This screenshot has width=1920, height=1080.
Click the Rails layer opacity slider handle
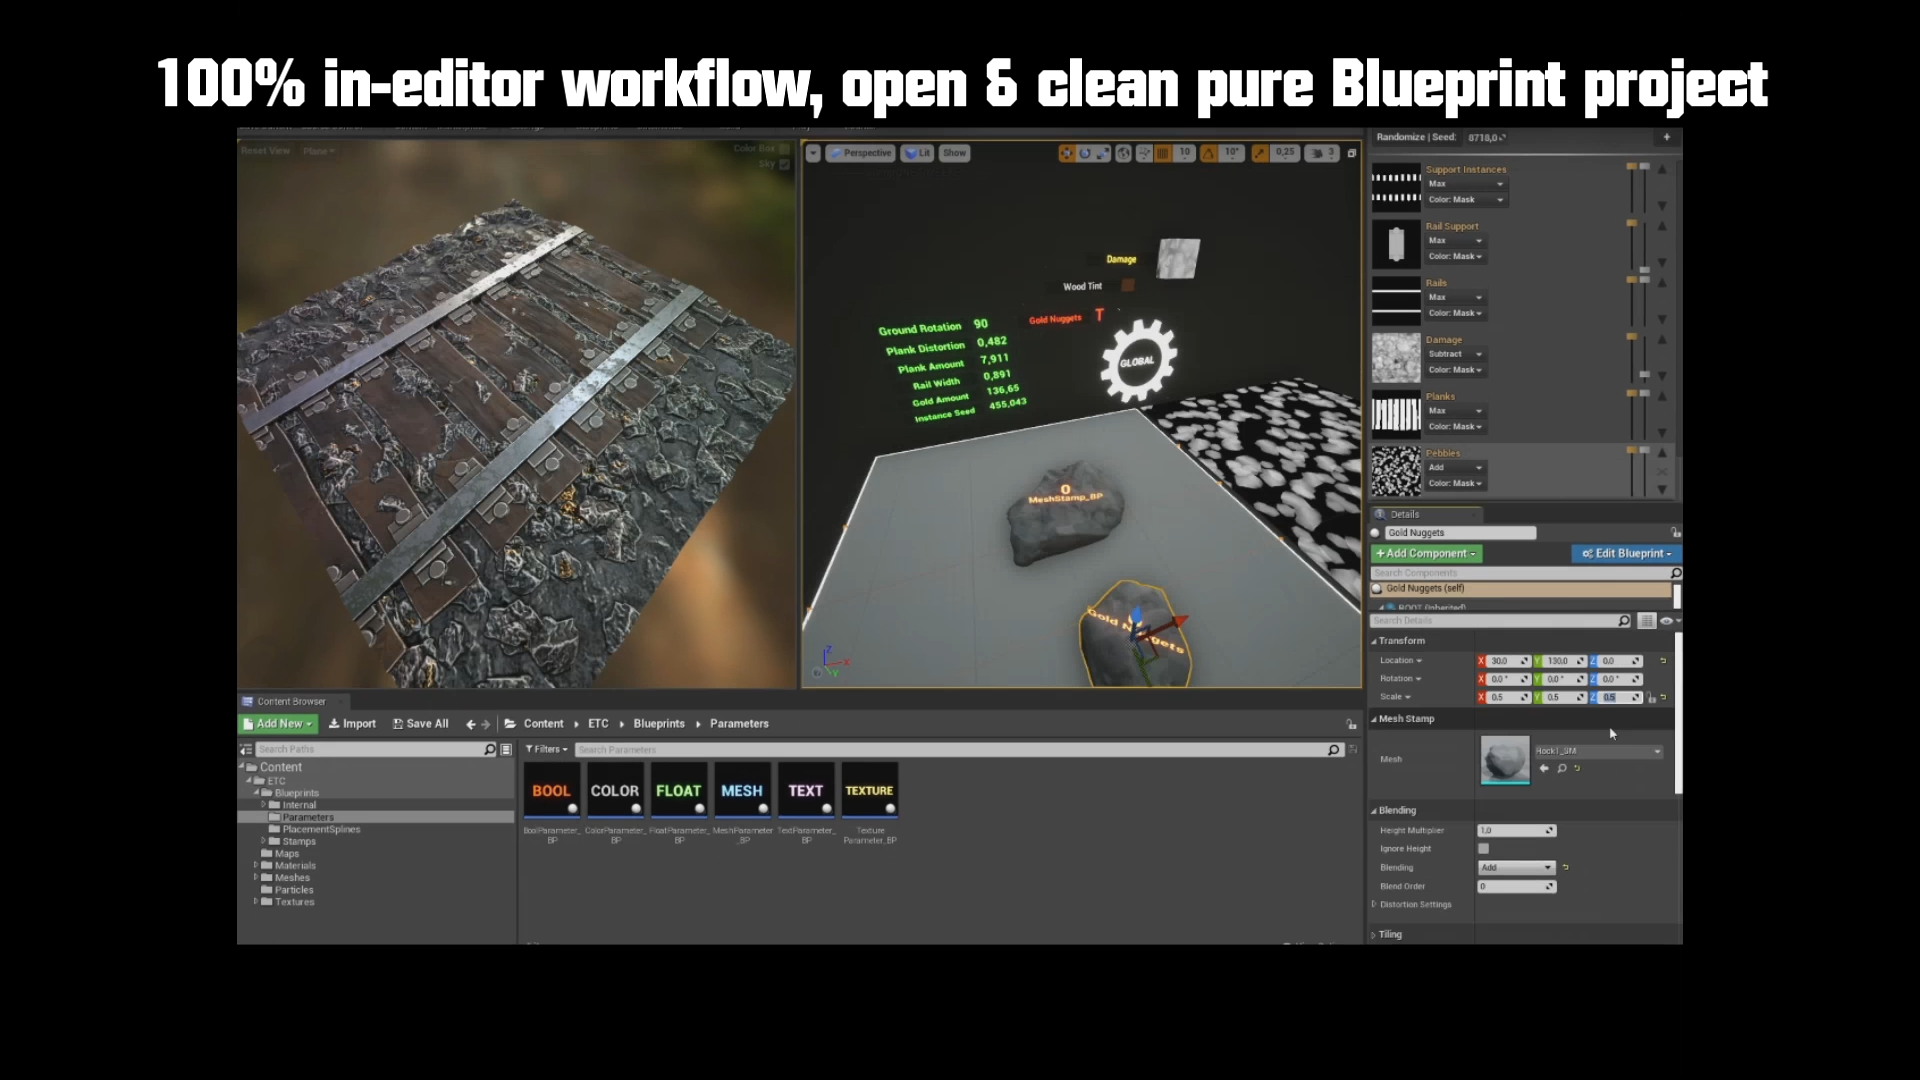[x=1632, y=280]
